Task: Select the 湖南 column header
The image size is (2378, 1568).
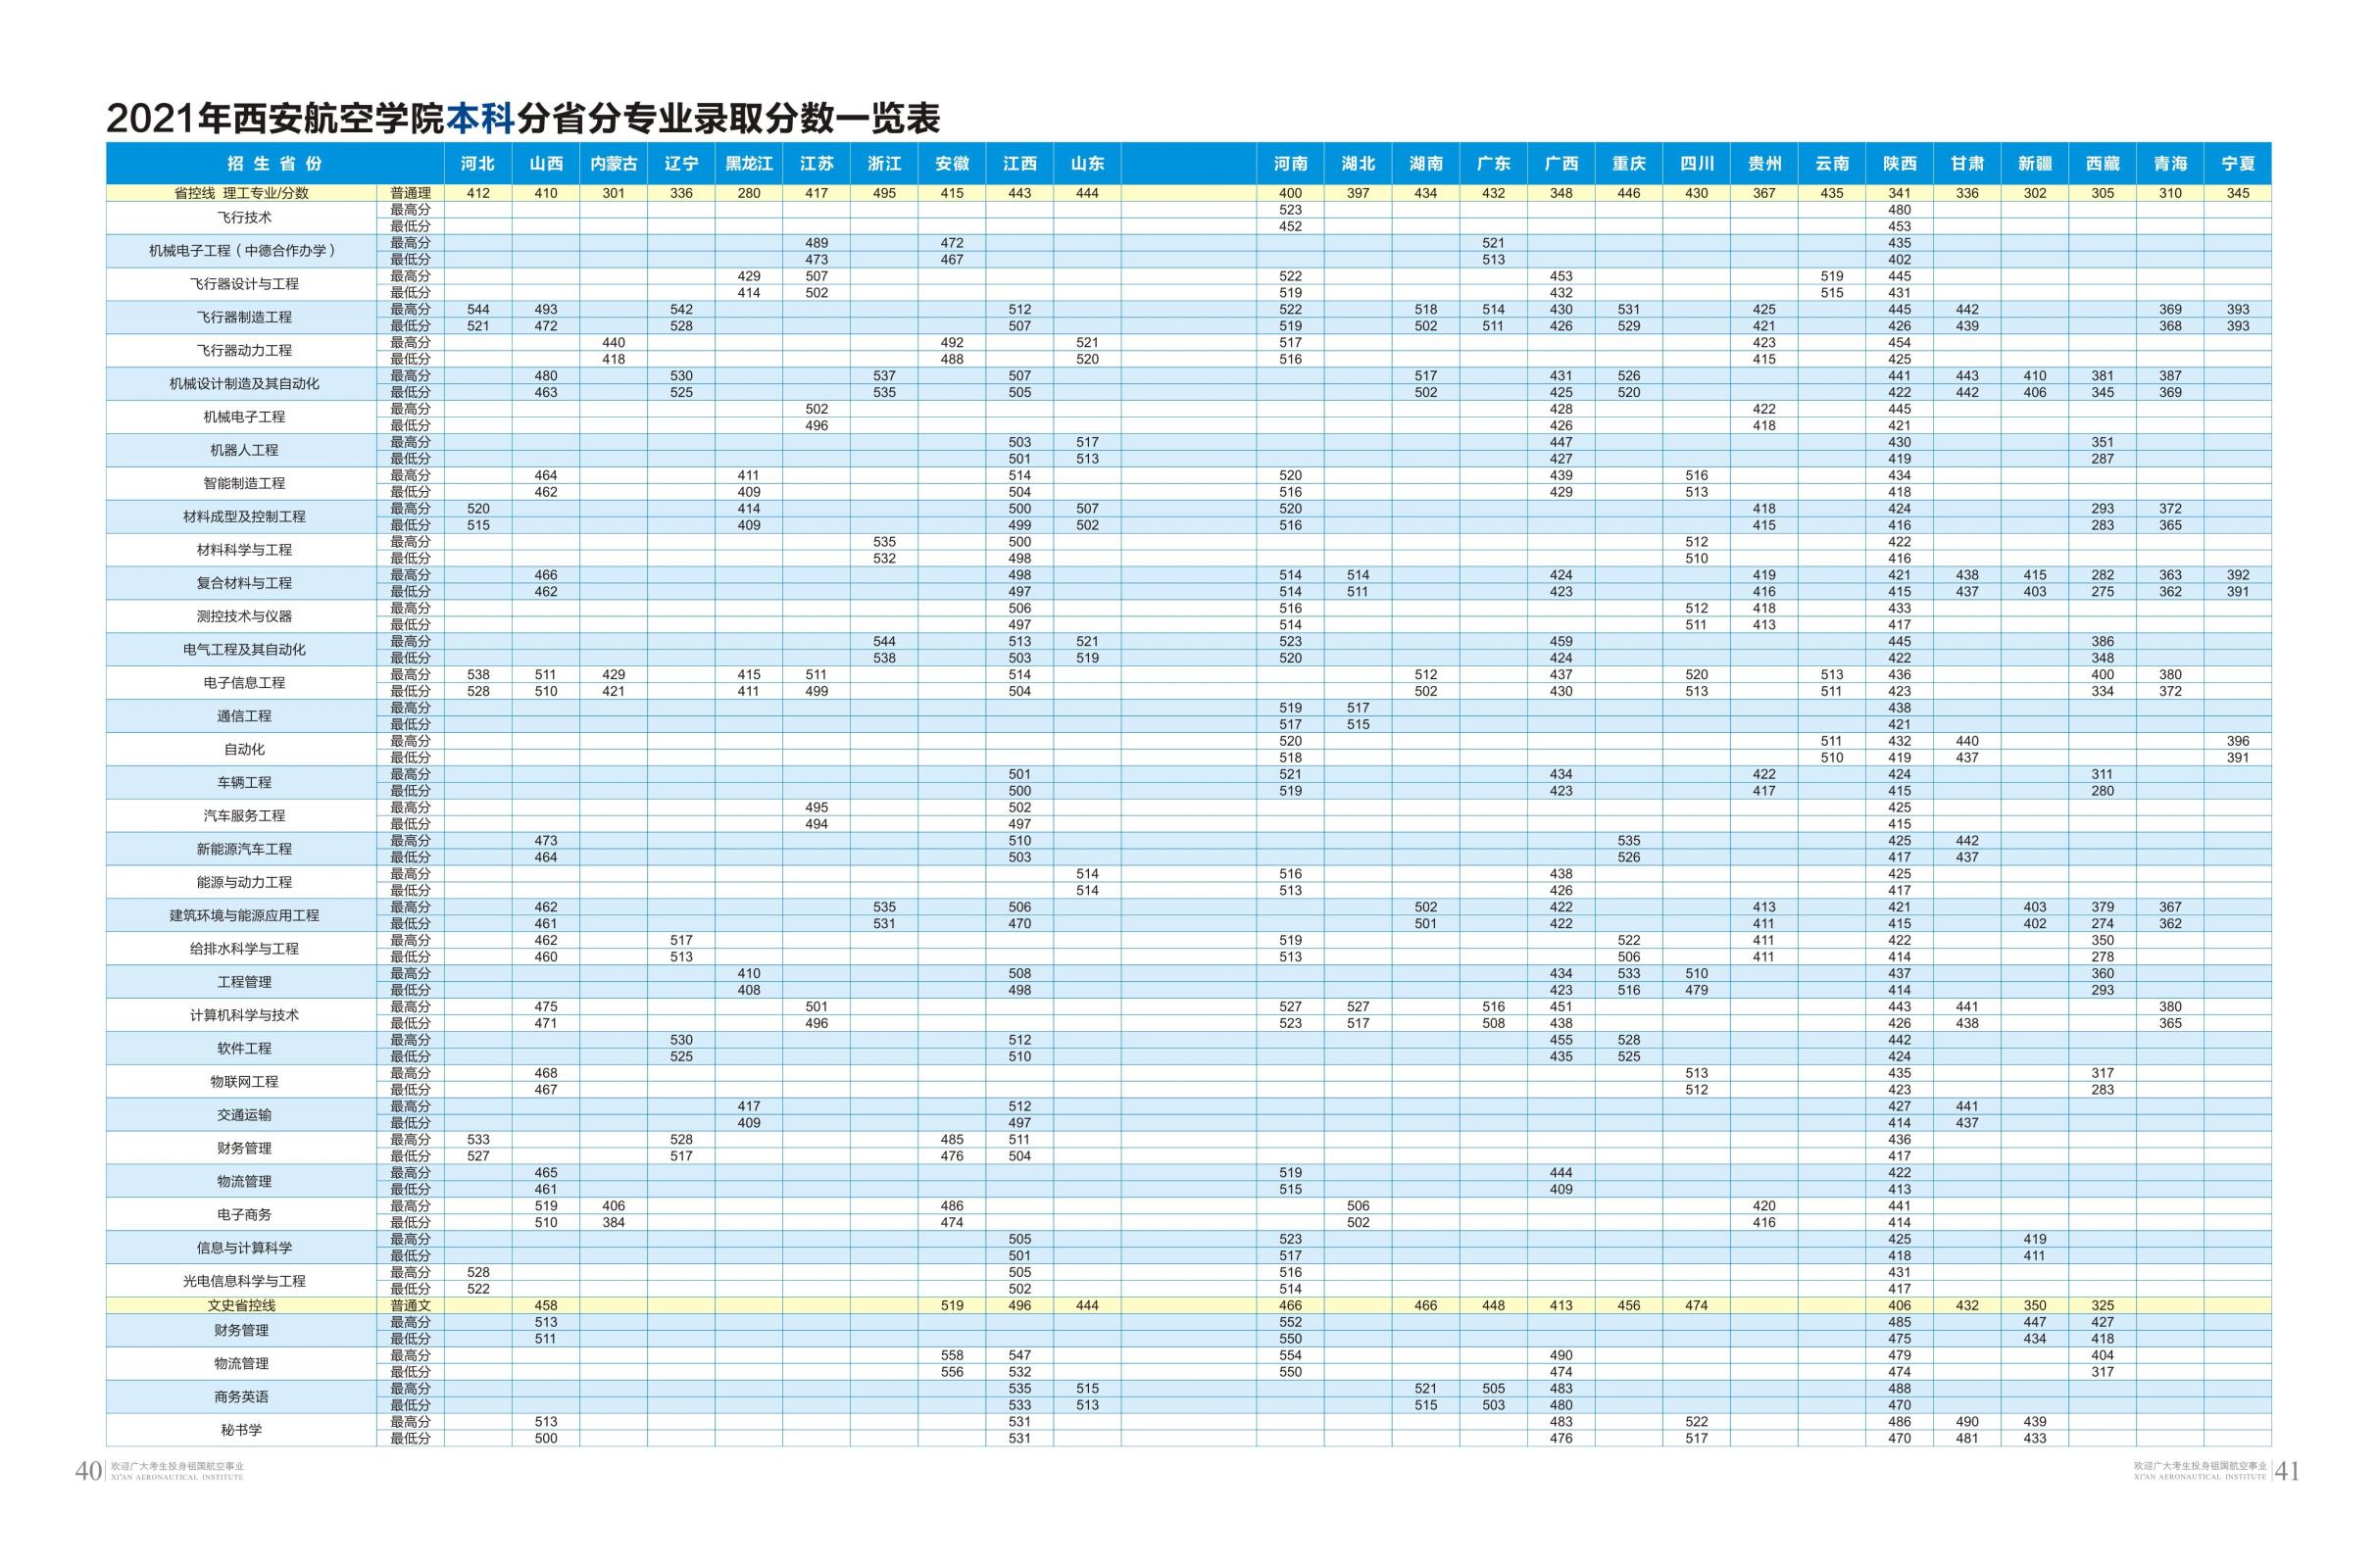Action: [1426, 164]
